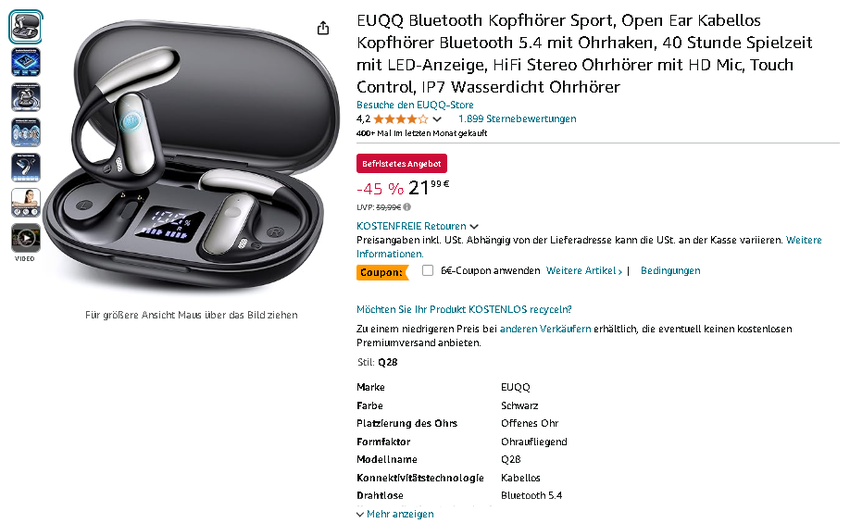The width and height of the screenshot is (850, 523).
Task: Click the Befristetes Angebot badge
Action: tap(402, 164)
